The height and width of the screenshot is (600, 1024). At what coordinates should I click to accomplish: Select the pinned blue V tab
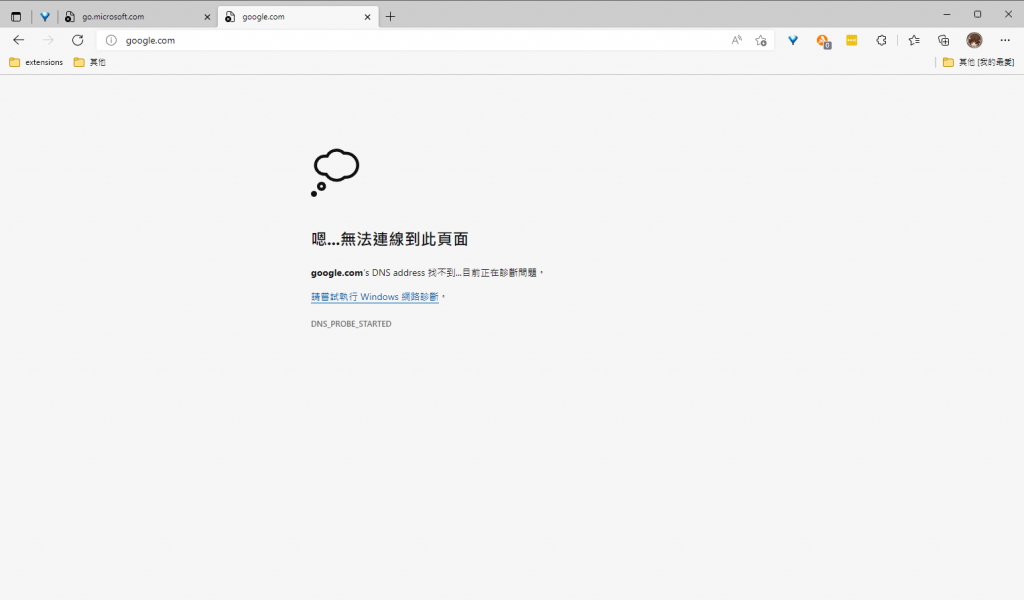click(x=44, y=17)
